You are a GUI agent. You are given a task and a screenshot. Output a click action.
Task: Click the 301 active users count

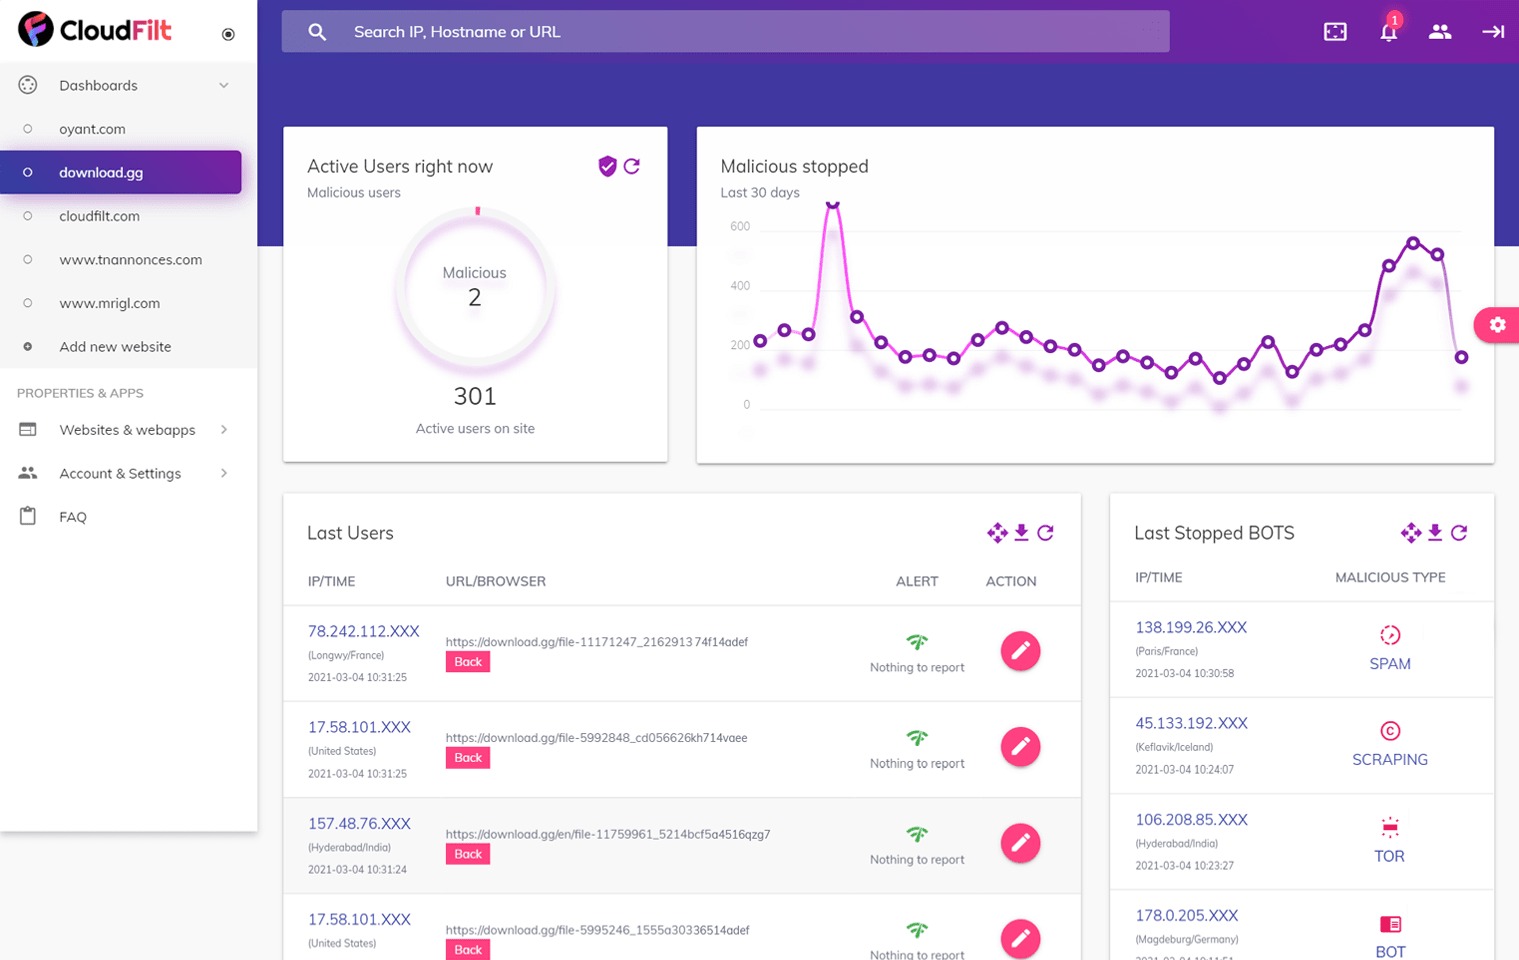[x=475, y=396]
